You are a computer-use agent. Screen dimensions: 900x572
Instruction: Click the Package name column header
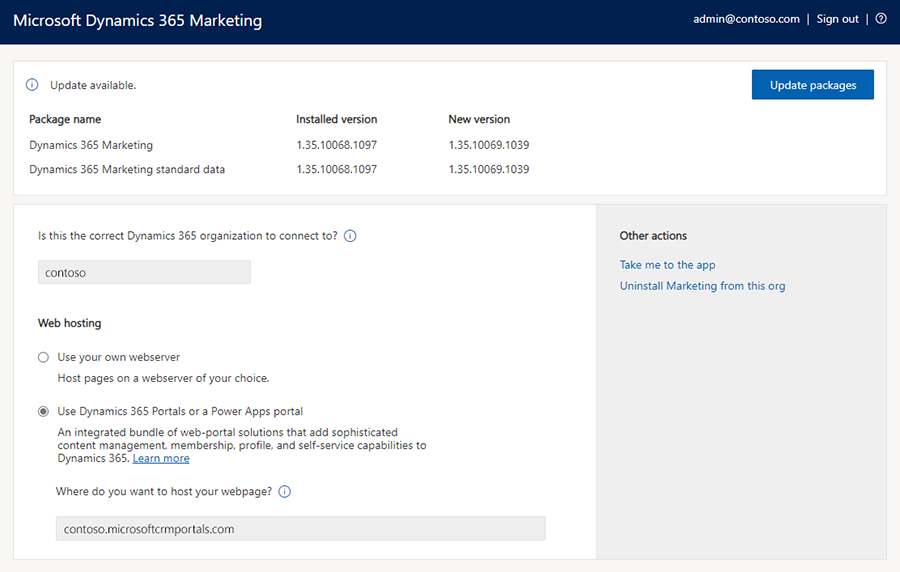65,119
